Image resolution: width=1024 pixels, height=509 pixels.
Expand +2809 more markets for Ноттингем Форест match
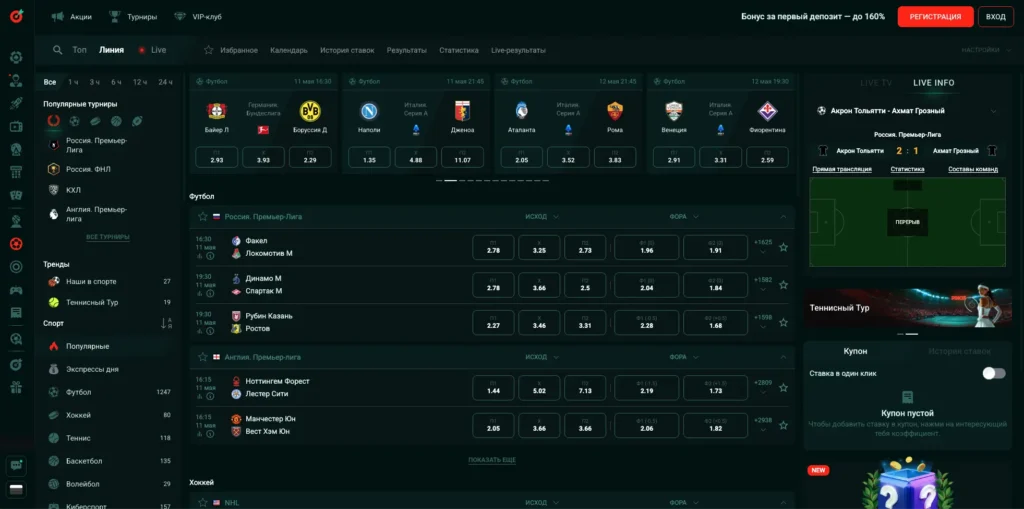(763, 387)
